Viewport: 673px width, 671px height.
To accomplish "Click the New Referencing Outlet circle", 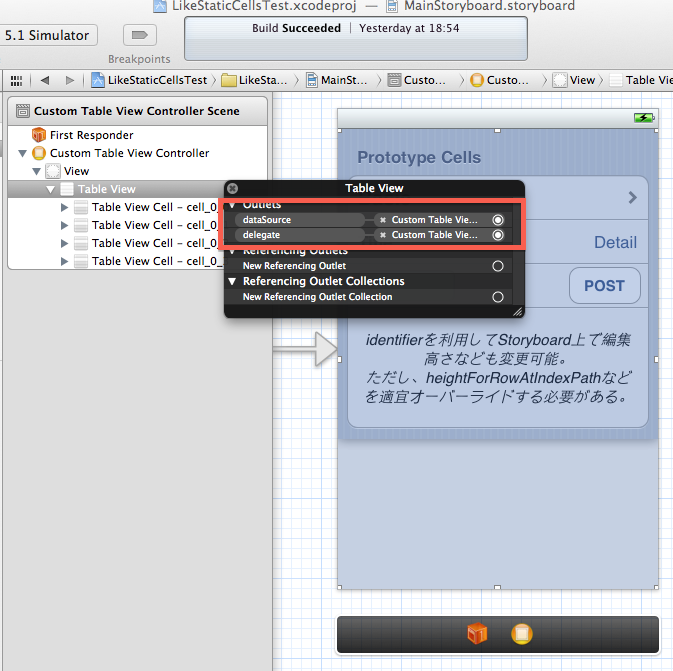I will (x=498, y=266).
